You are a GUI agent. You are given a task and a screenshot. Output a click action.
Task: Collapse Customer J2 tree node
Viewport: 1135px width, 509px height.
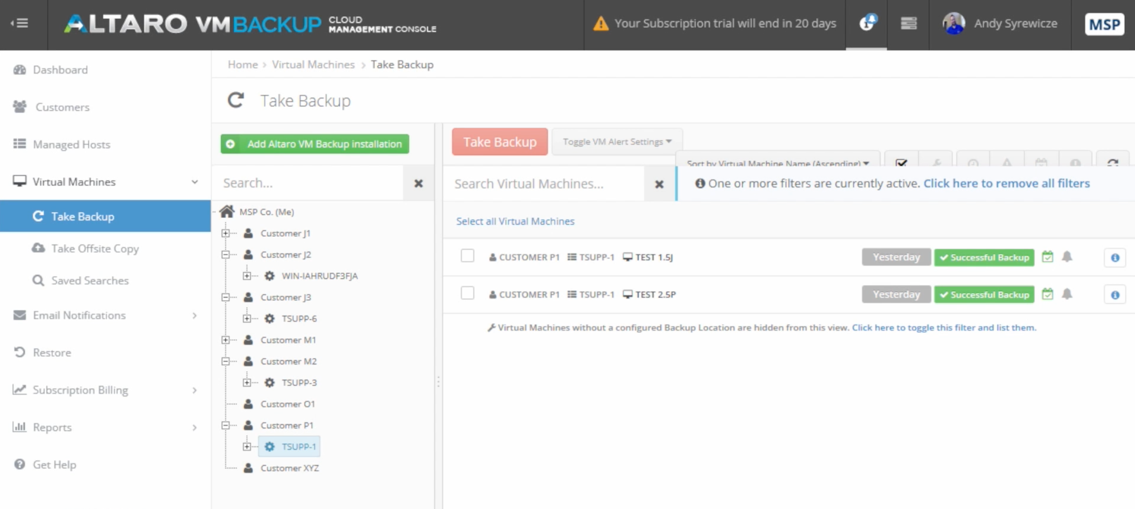click(226, 255)
